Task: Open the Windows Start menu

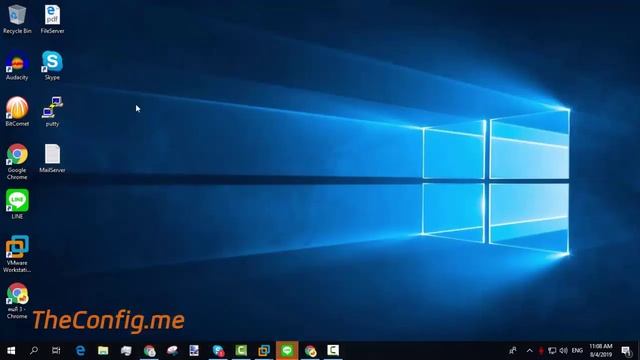Action: (x=11, y=351)
